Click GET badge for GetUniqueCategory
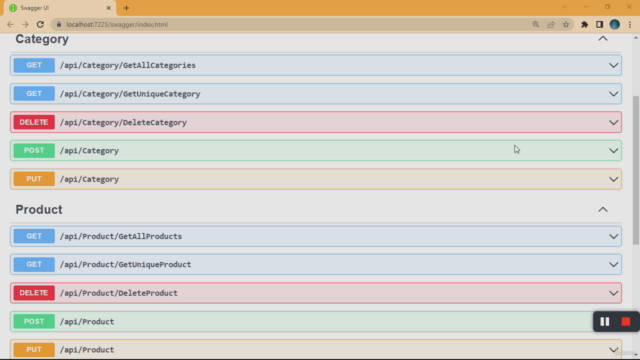Screen dimensions: 640x360 coord(34,94)
